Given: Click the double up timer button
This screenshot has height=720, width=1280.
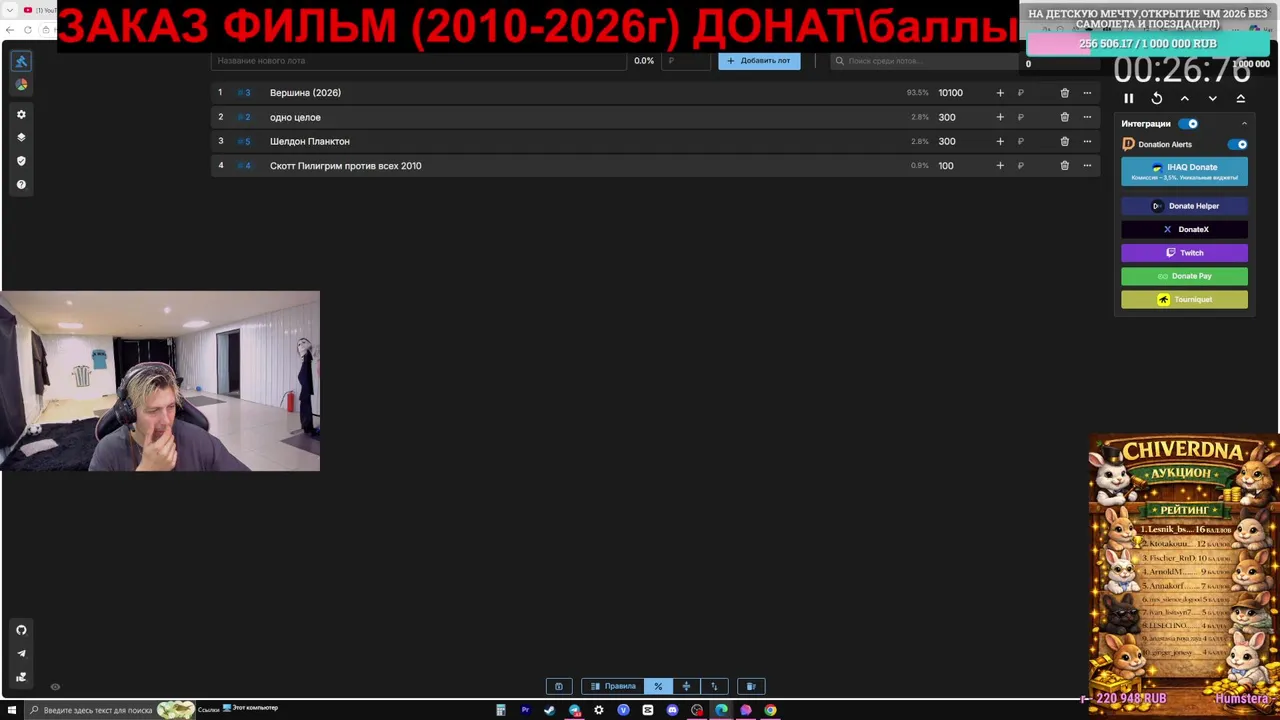Looking at the screenshot, I should [x=1241, y=98].
